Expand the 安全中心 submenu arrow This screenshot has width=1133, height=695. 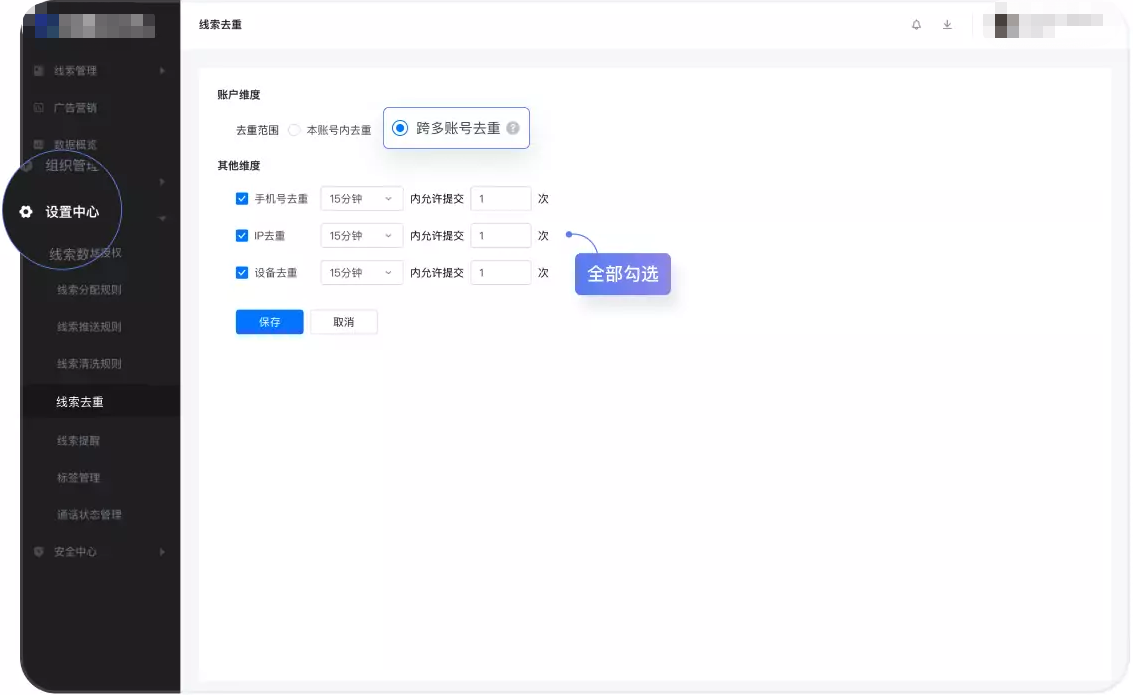[x=162, y=552]
